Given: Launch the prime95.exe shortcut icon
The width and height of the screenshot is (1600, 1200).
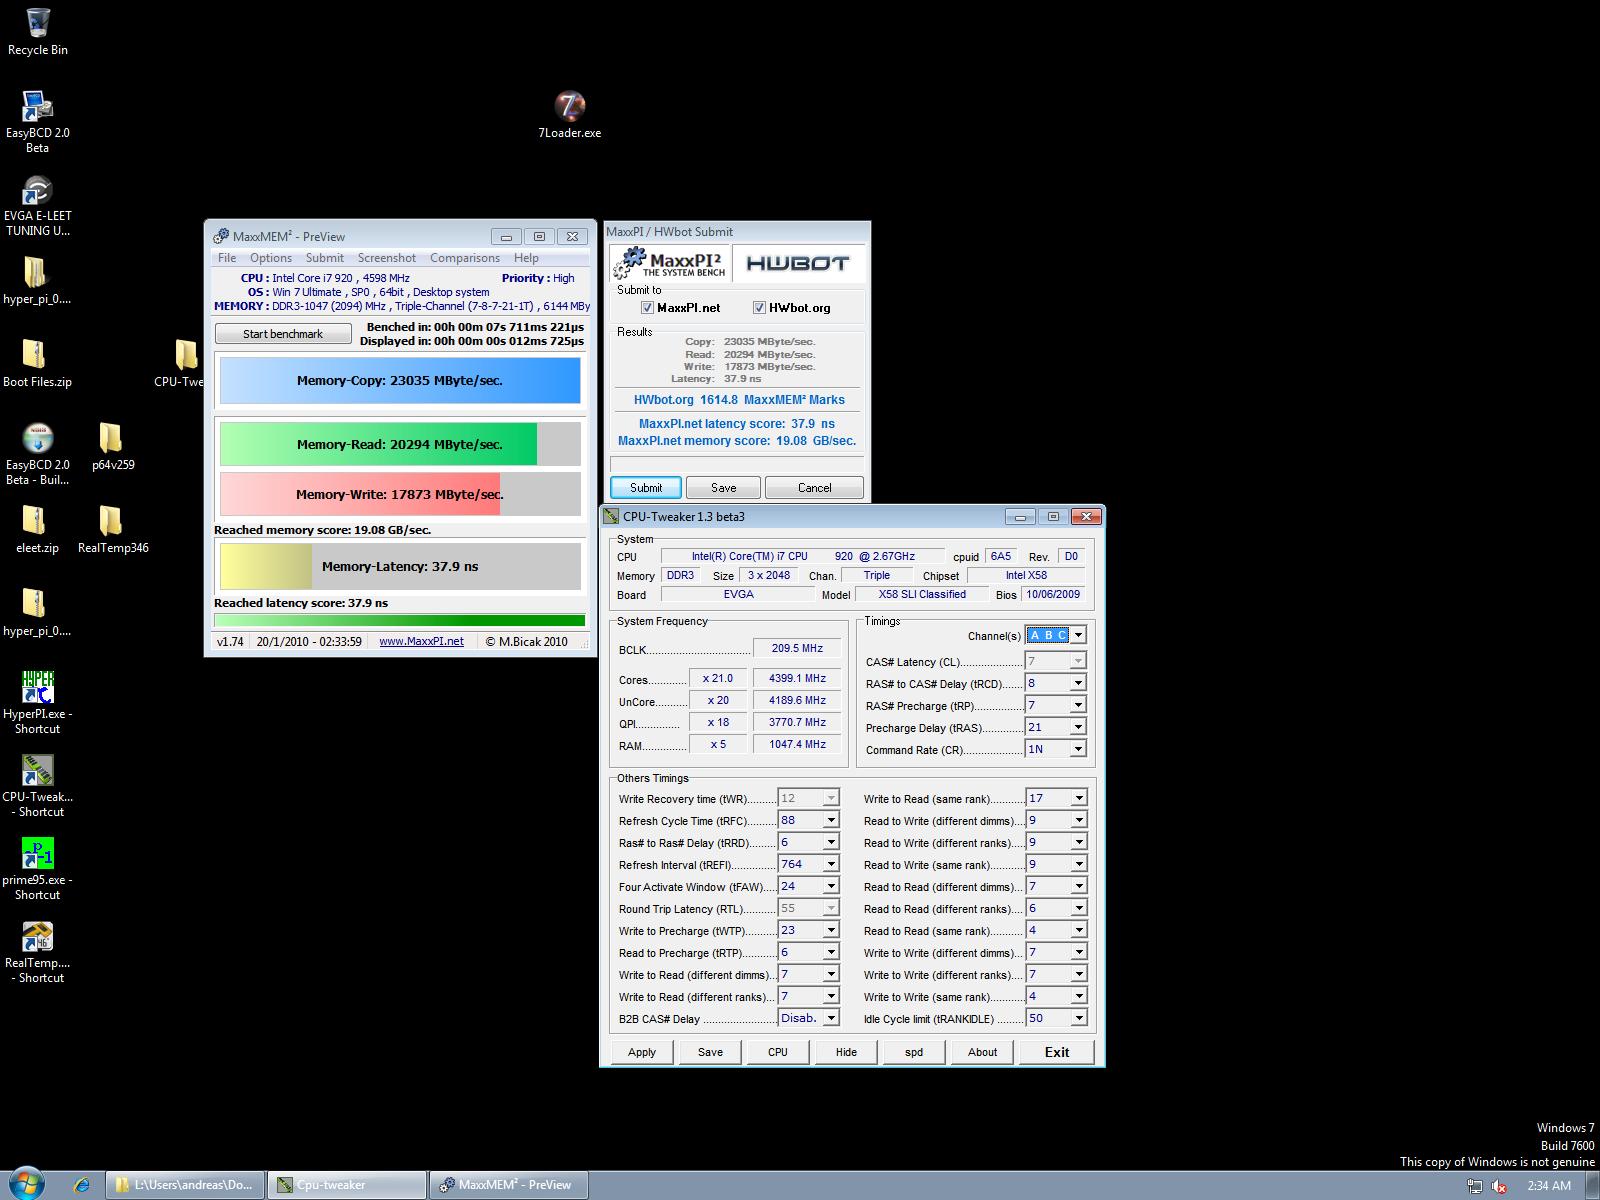Looking at the screenshot, I should pos(37,868).
